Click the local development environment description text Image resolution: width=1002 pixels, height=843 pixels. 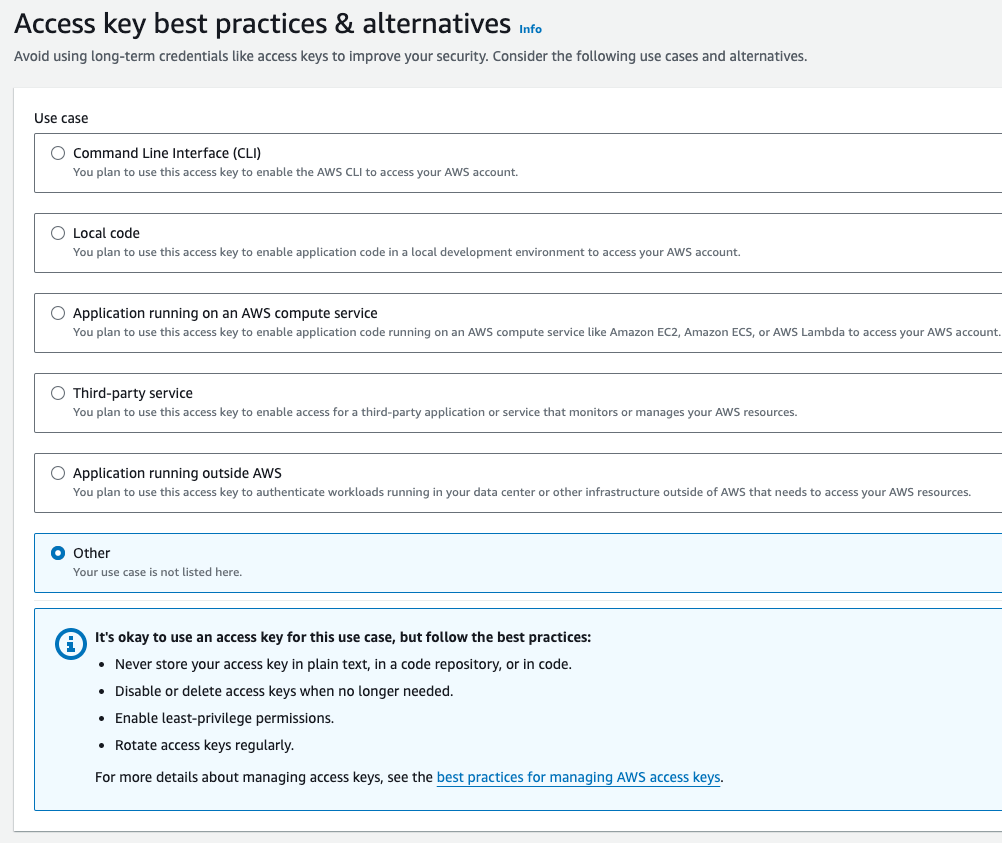[x=406, y=252]
